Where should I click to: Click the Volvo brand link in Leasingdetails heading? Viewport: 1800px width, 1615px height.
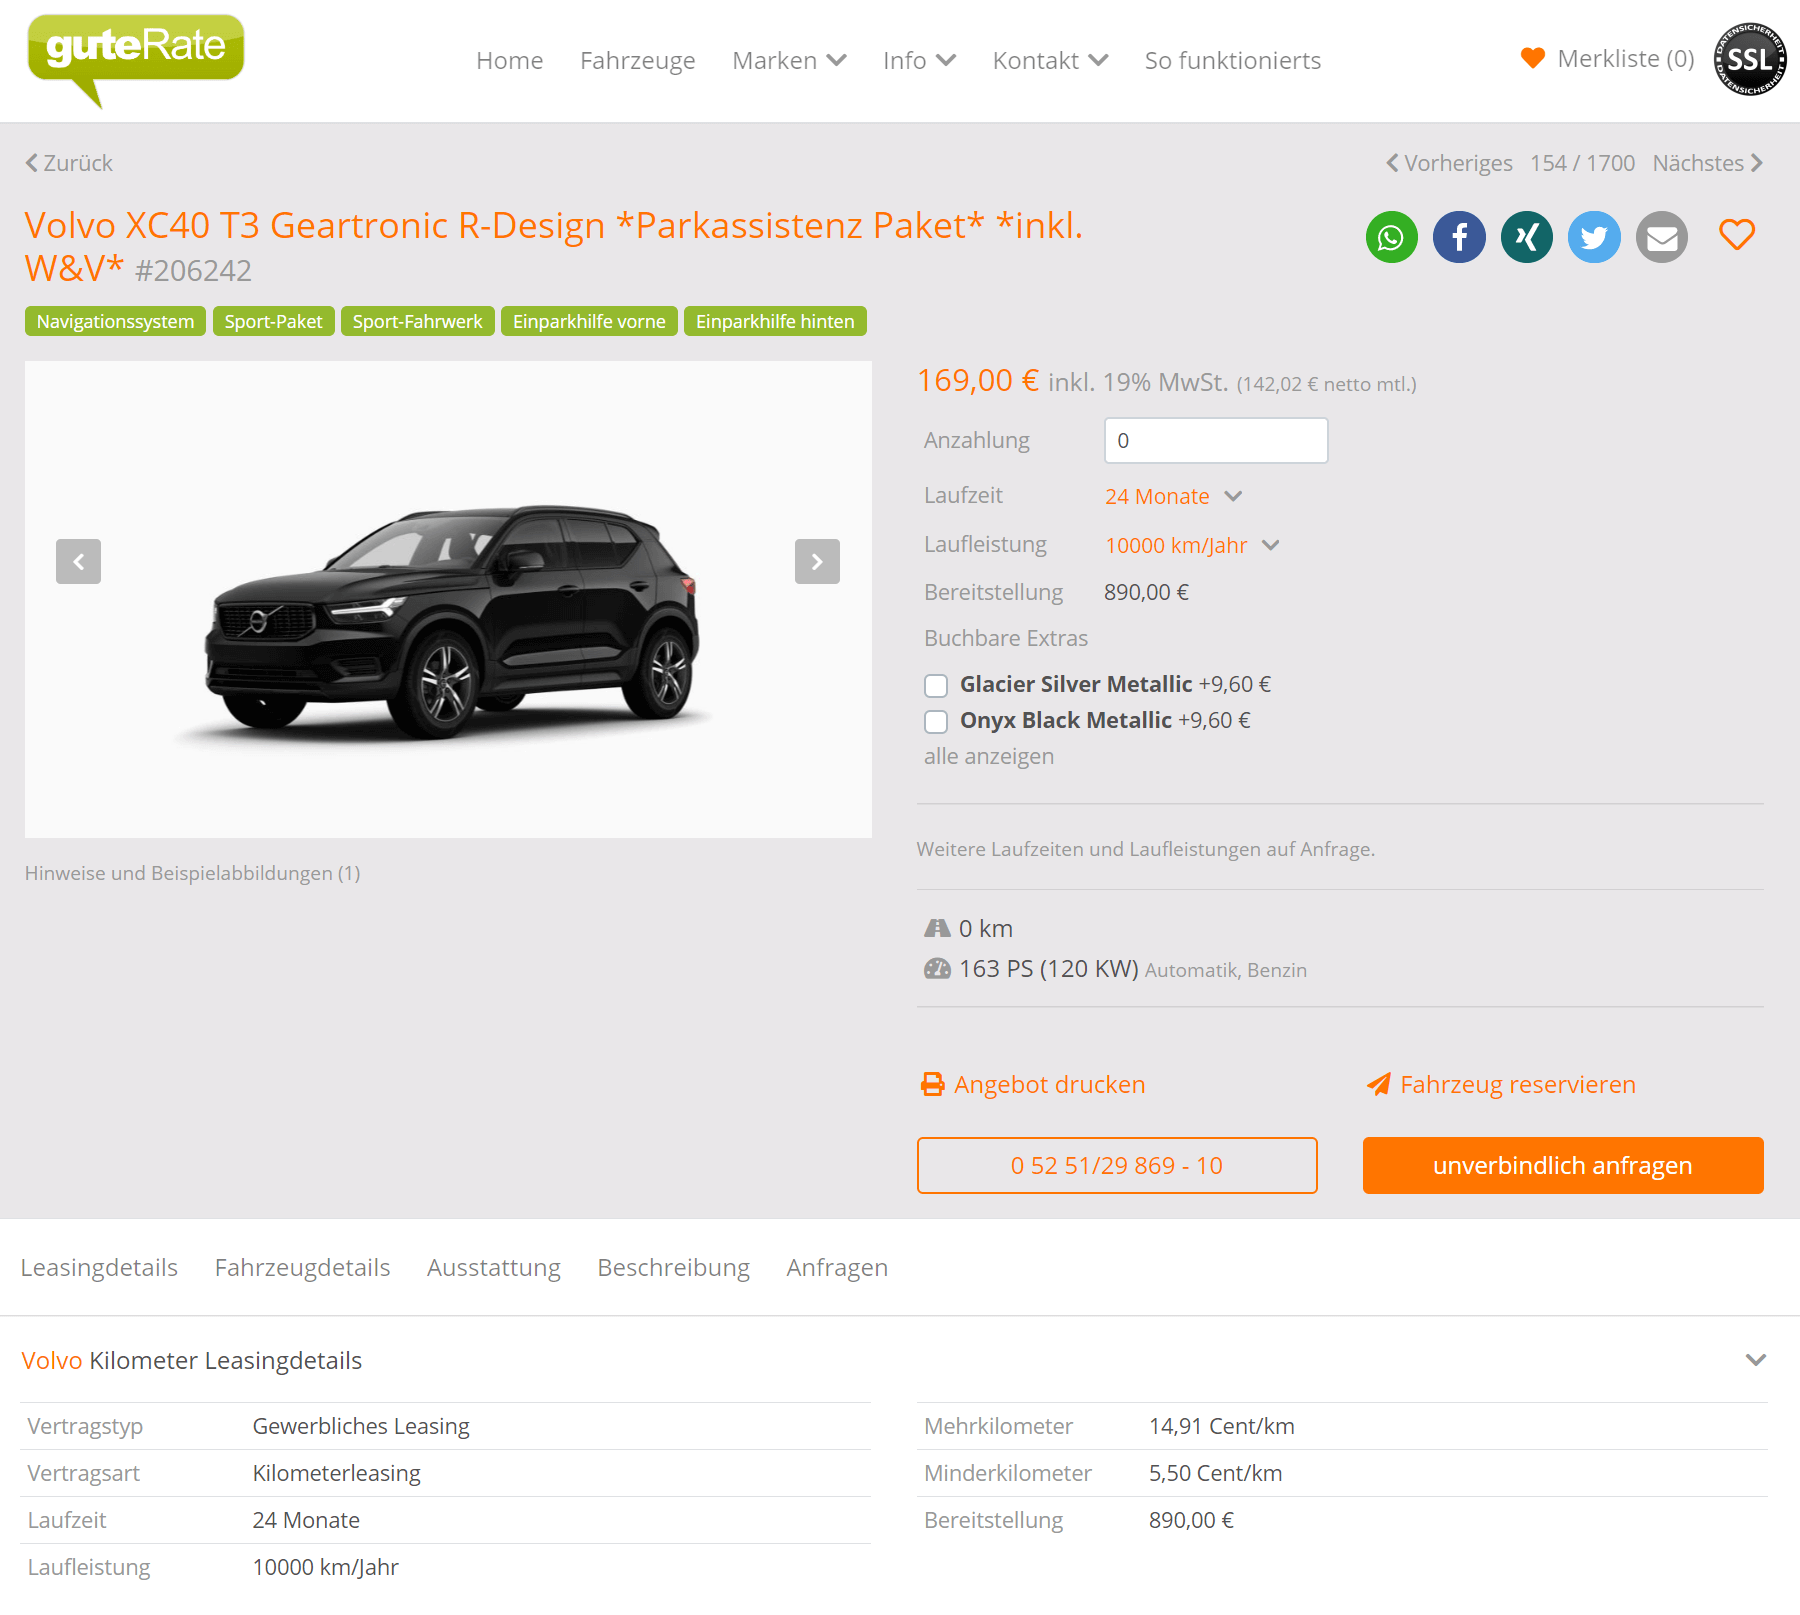pos(52,1360)
